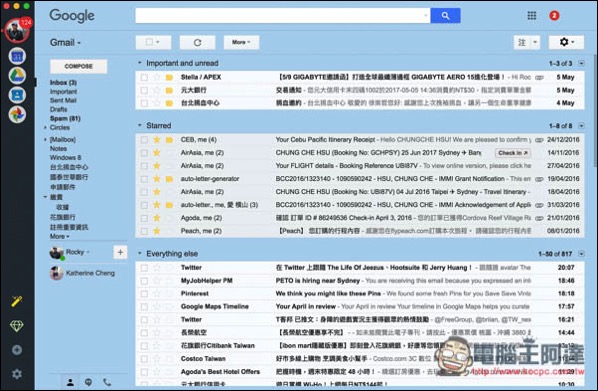Star the Stella / APEX email
Image resolution: width=598 pixels, height=391 pixels.
tap(156, 77)
